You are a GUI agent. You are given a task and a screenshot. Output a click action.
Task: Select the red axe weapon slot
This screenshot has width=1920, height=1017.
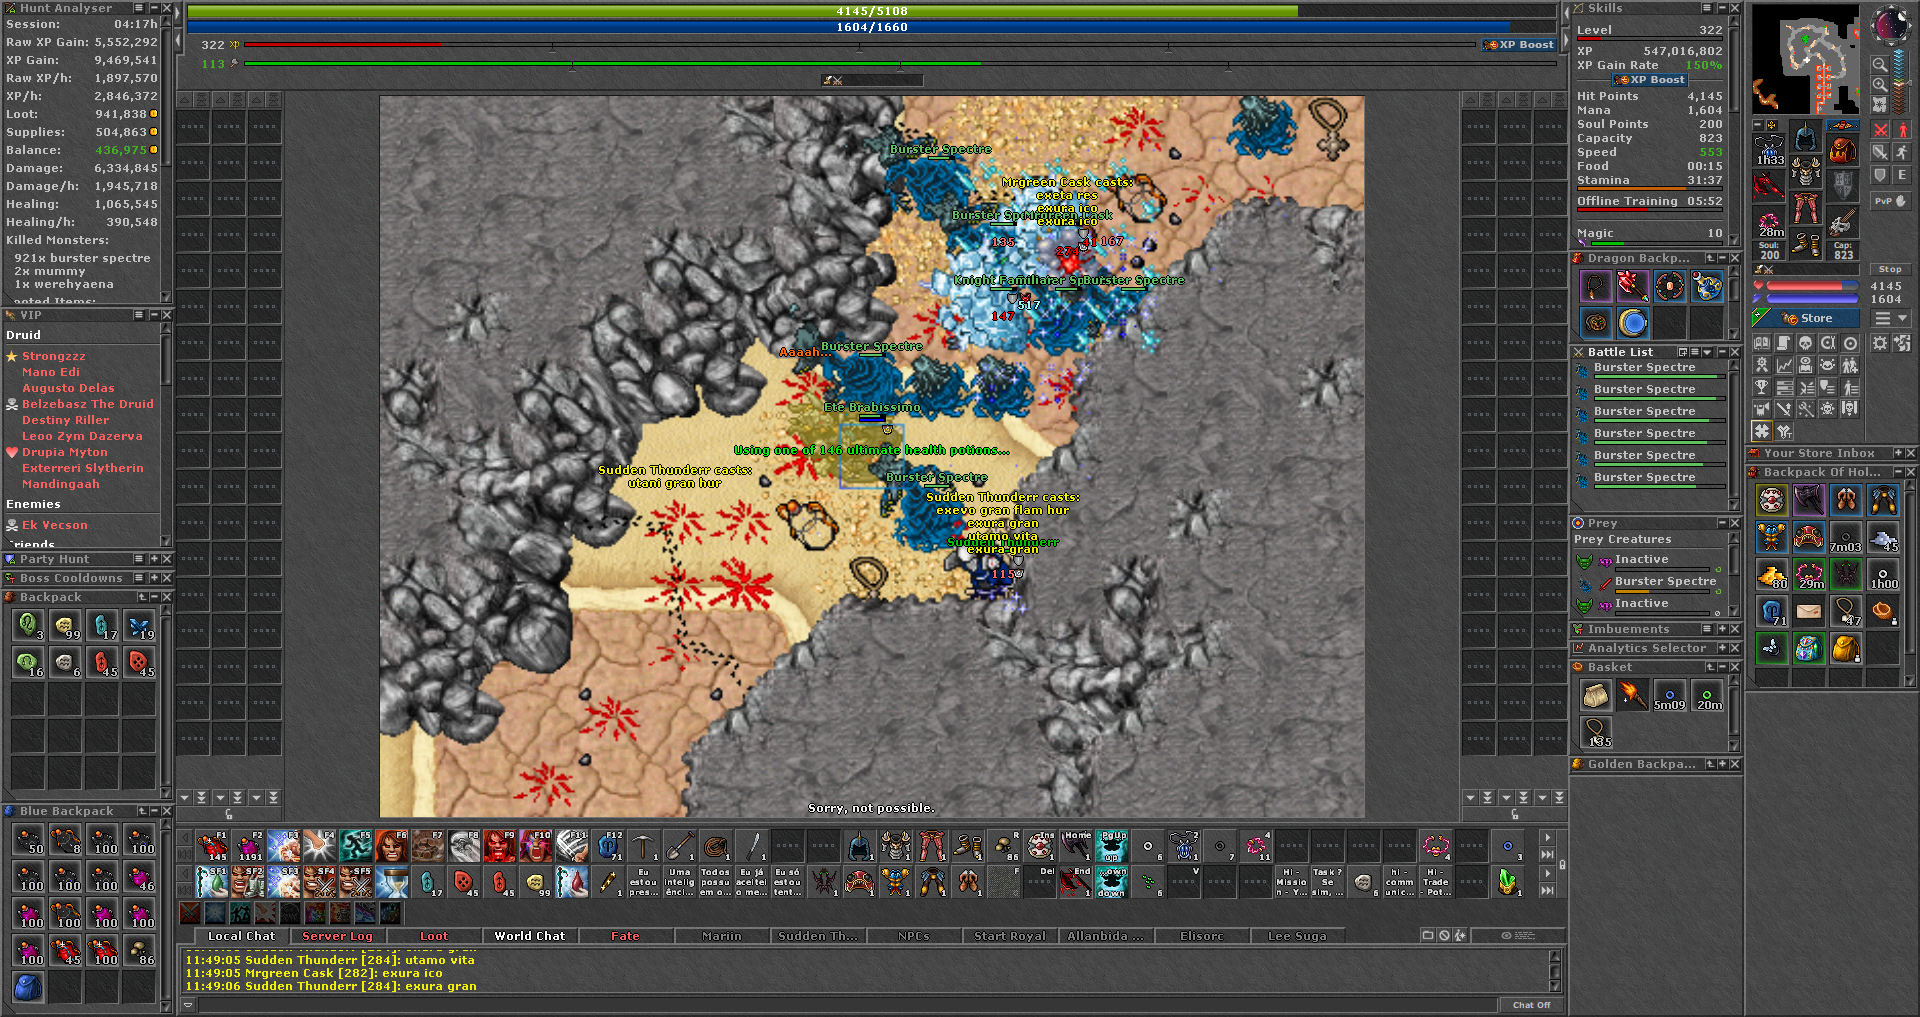tap(1769, 185)
